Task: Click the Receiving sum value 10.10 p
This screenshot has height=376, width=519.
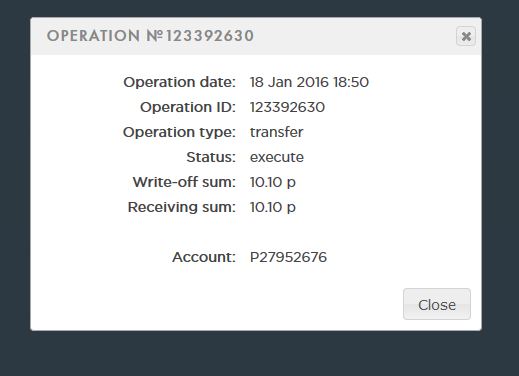Action: pyautogui.click(x=273, y=207)
